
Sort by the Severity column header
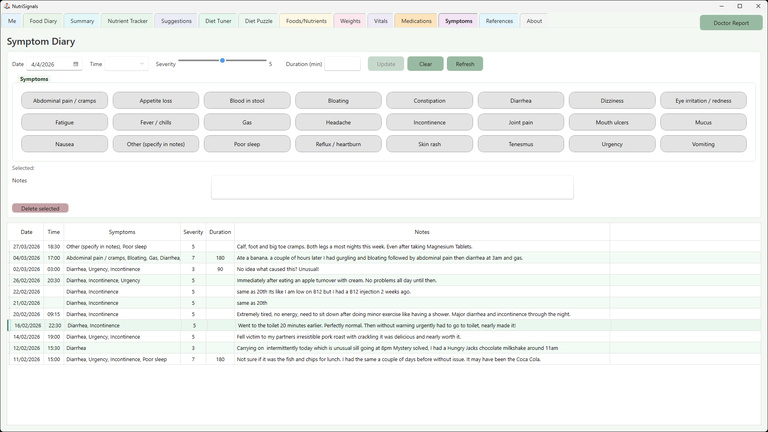pos(193,232)
